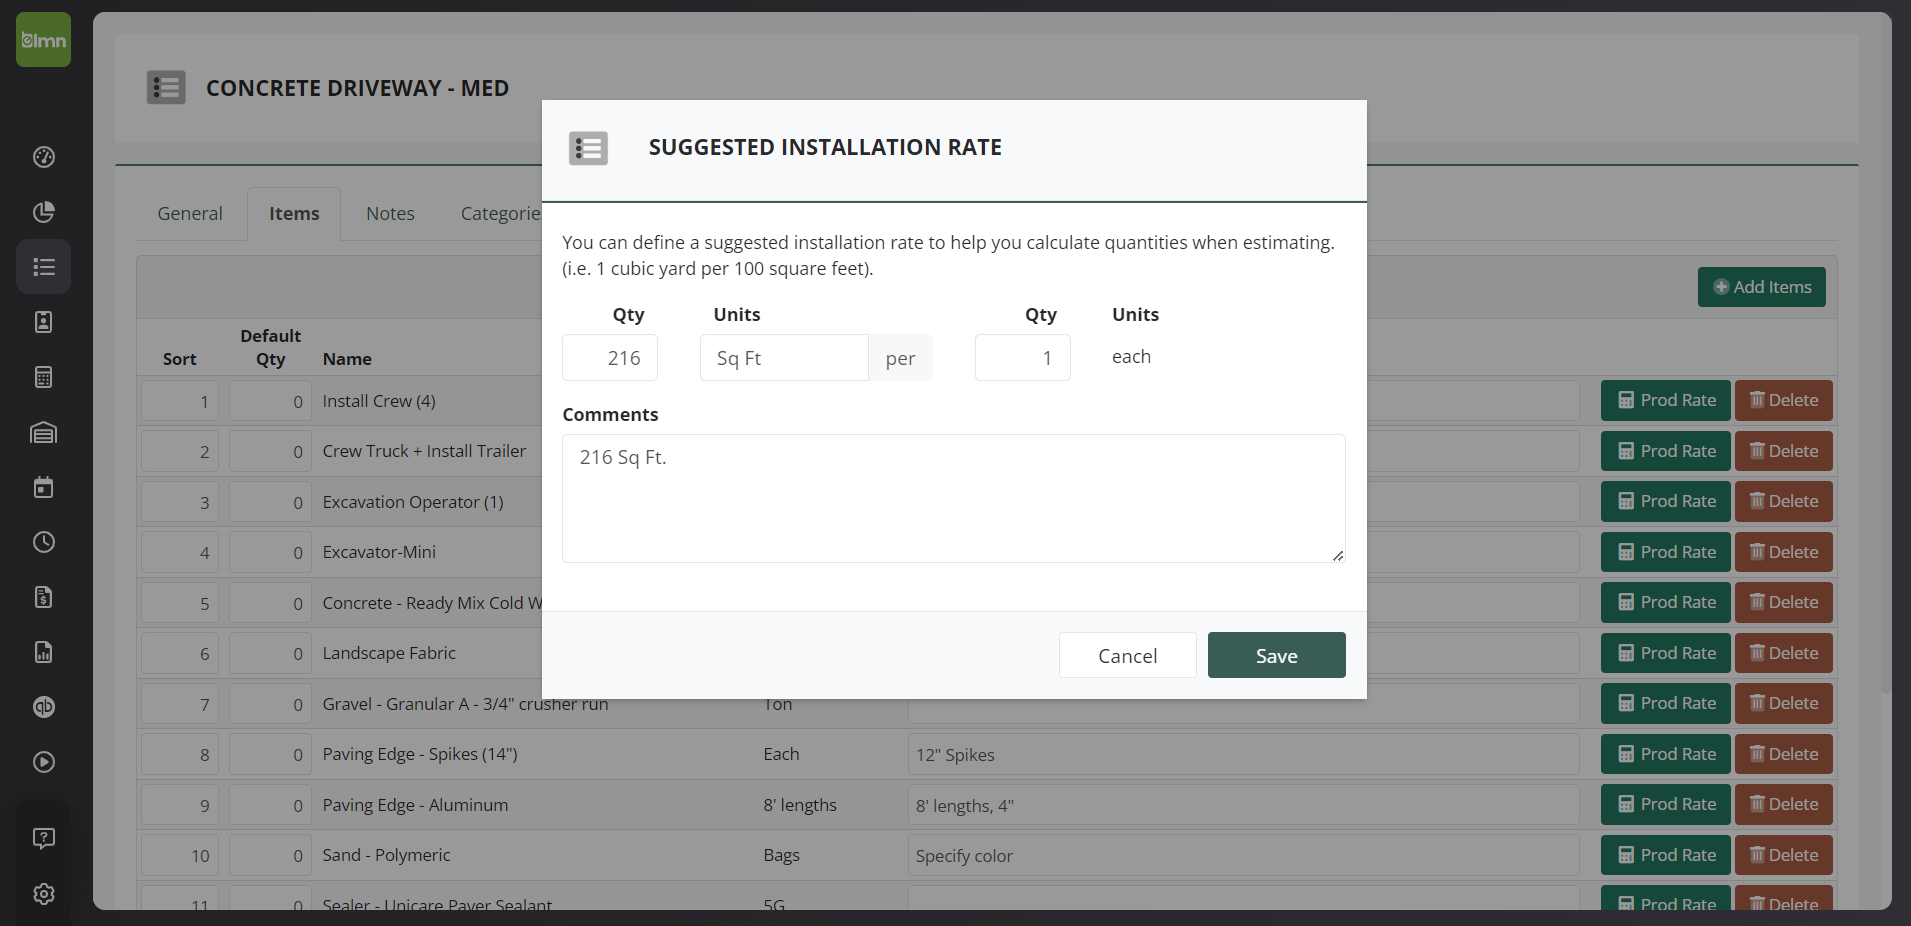Edit the Specify color description field
This screenshot has width=1911, height=926.
(x=1243, y=856)
